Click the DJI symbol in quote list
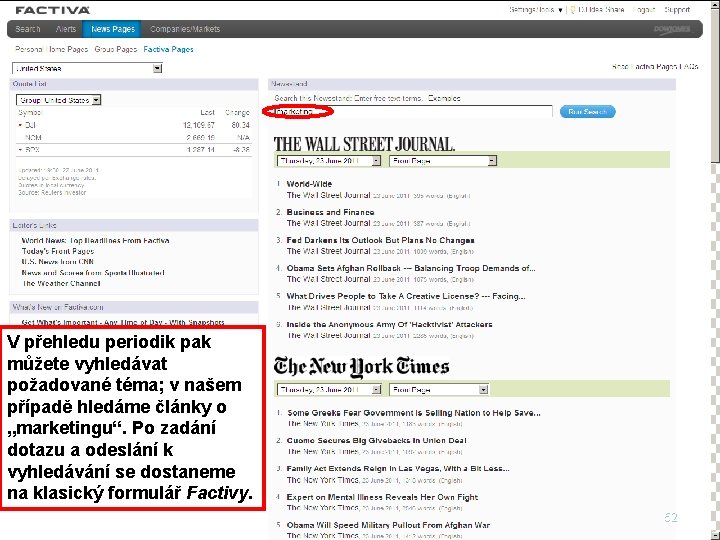 [30, 125]
